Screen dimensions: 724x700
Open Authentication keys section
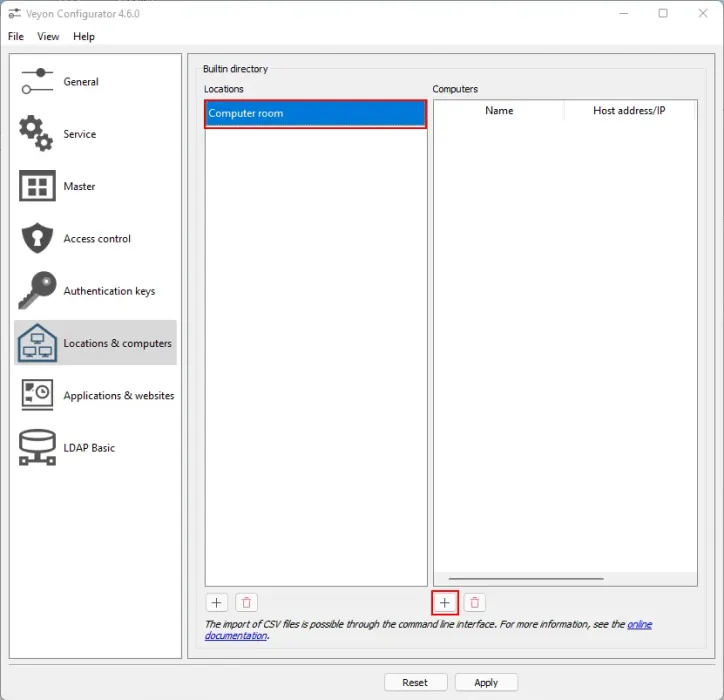(108, 291)
